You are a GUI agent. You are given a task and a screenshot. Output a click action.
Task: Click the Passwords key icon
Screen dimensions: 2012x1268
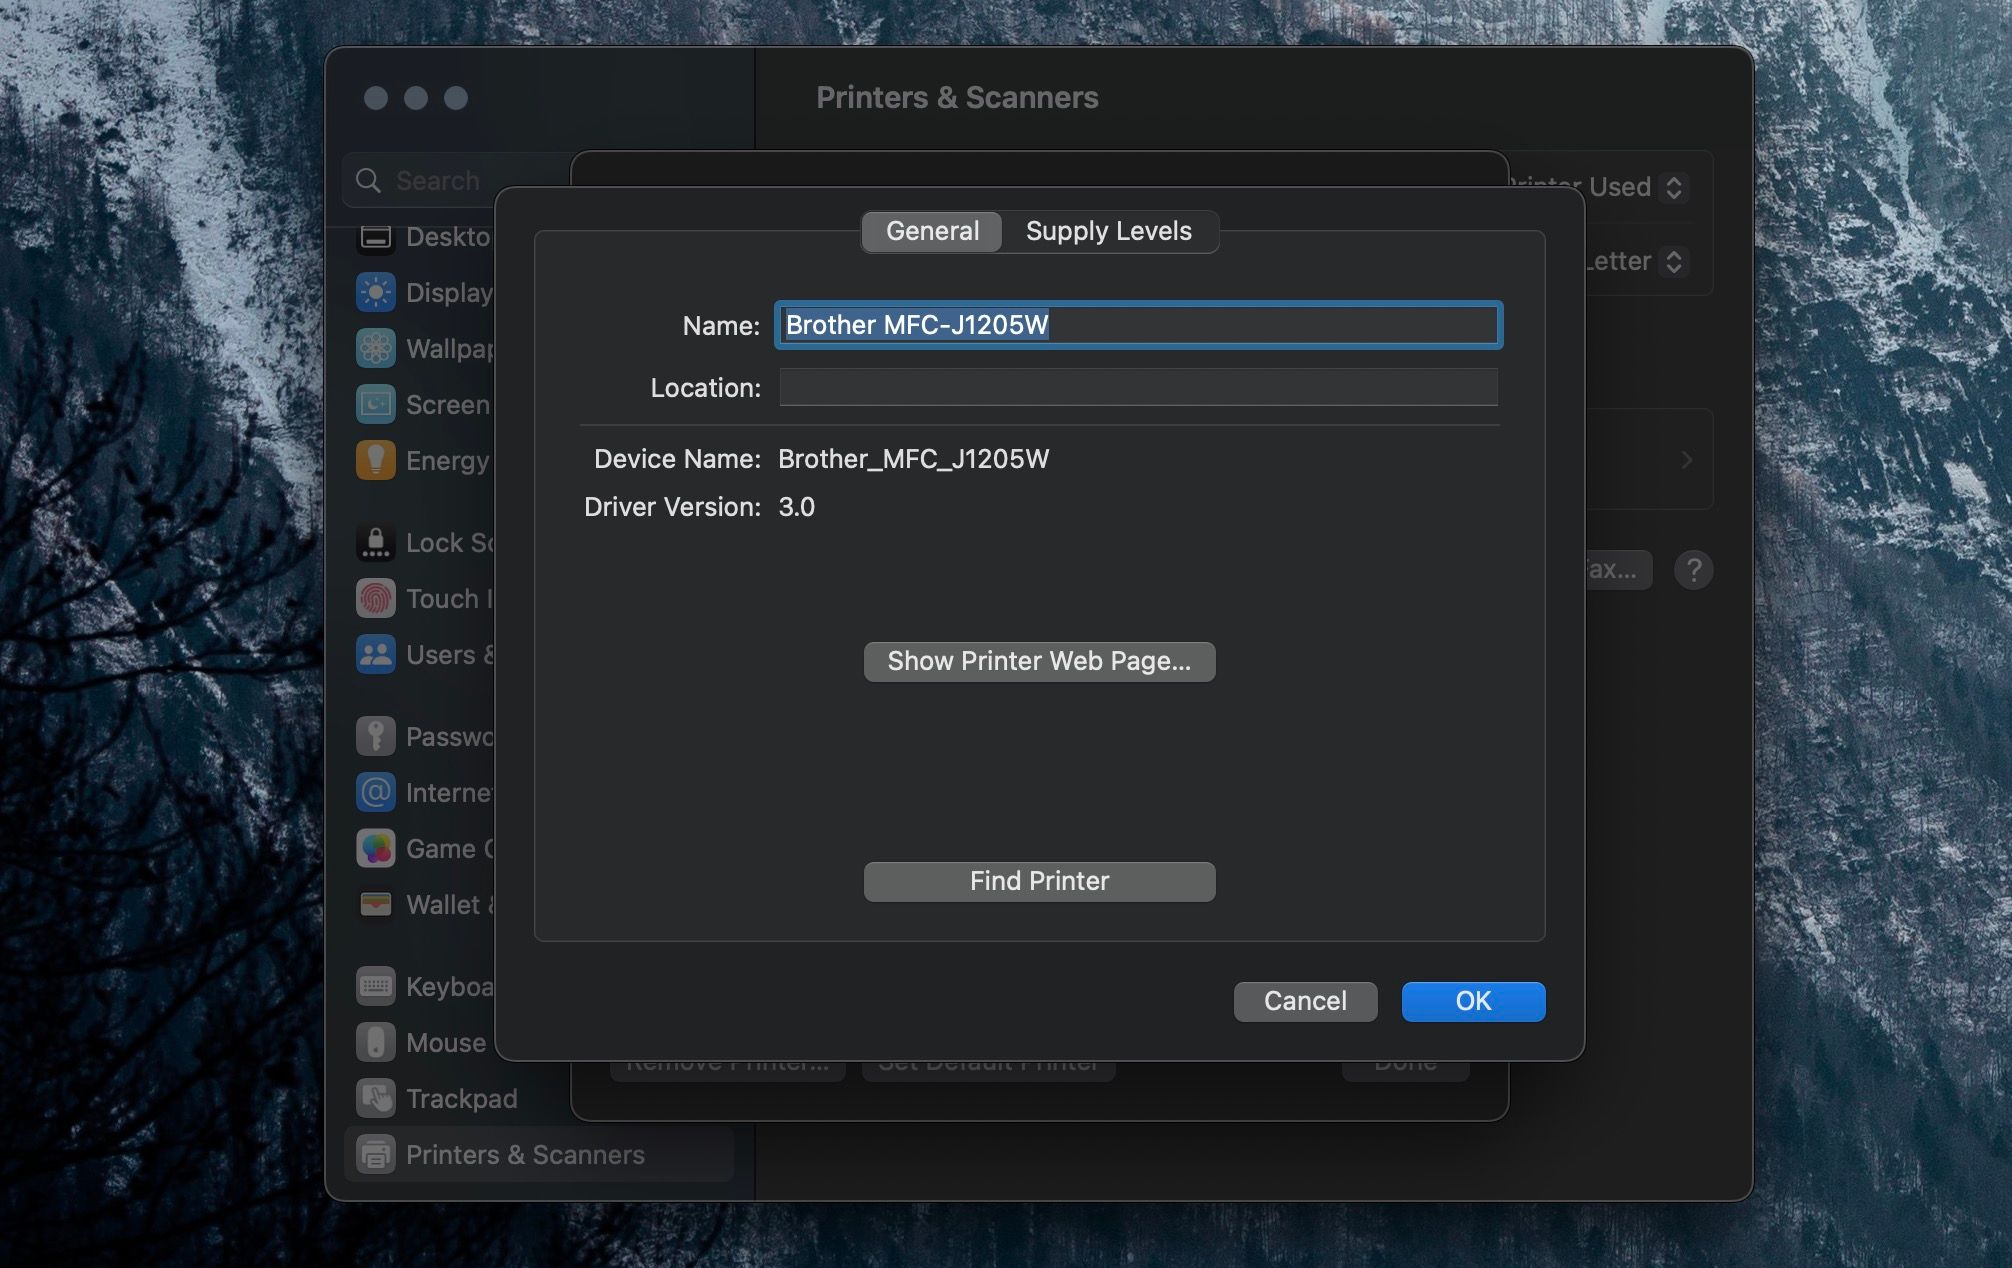click(376, 735)
